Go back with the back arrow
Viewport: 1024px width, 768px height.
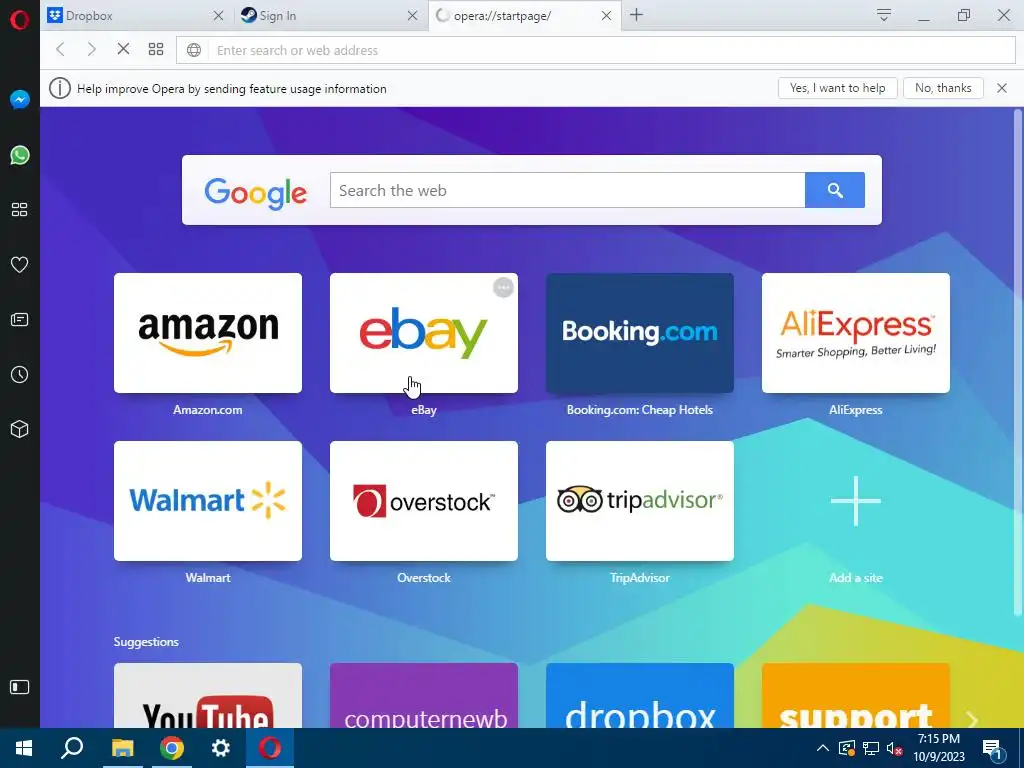coord(60,50)
